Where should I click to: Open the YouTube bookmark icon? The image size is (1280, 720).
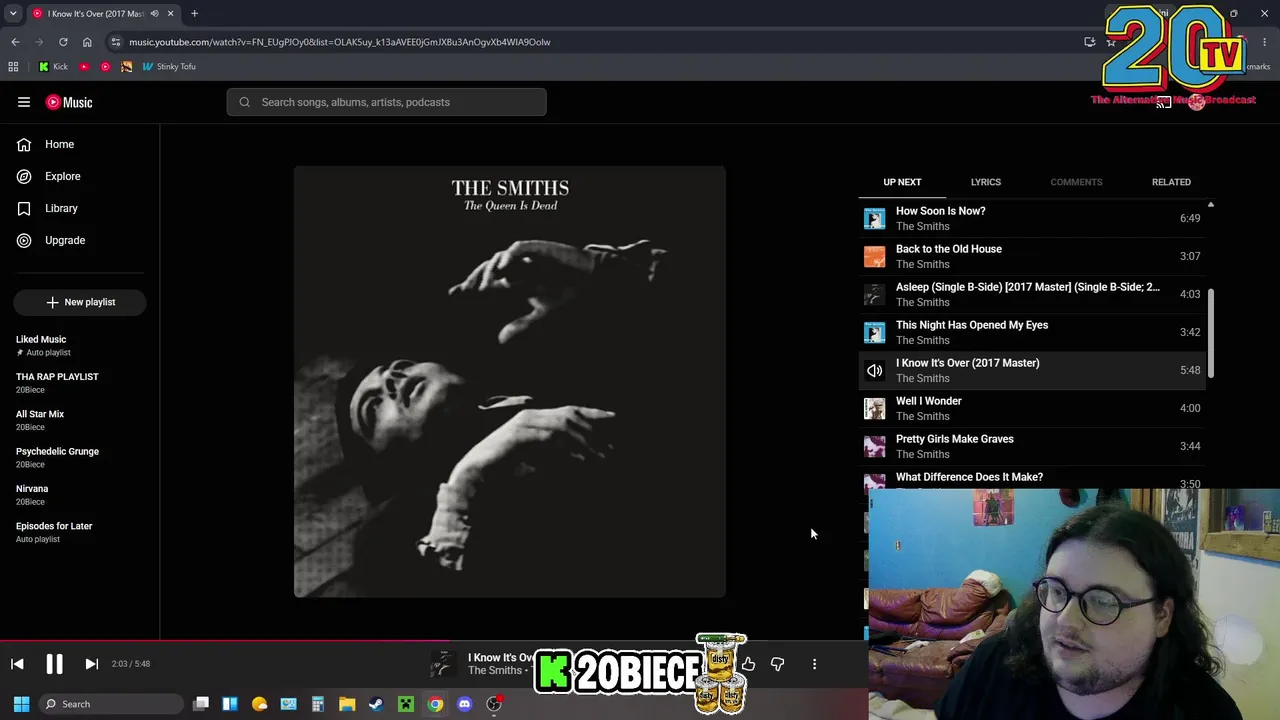84,67
